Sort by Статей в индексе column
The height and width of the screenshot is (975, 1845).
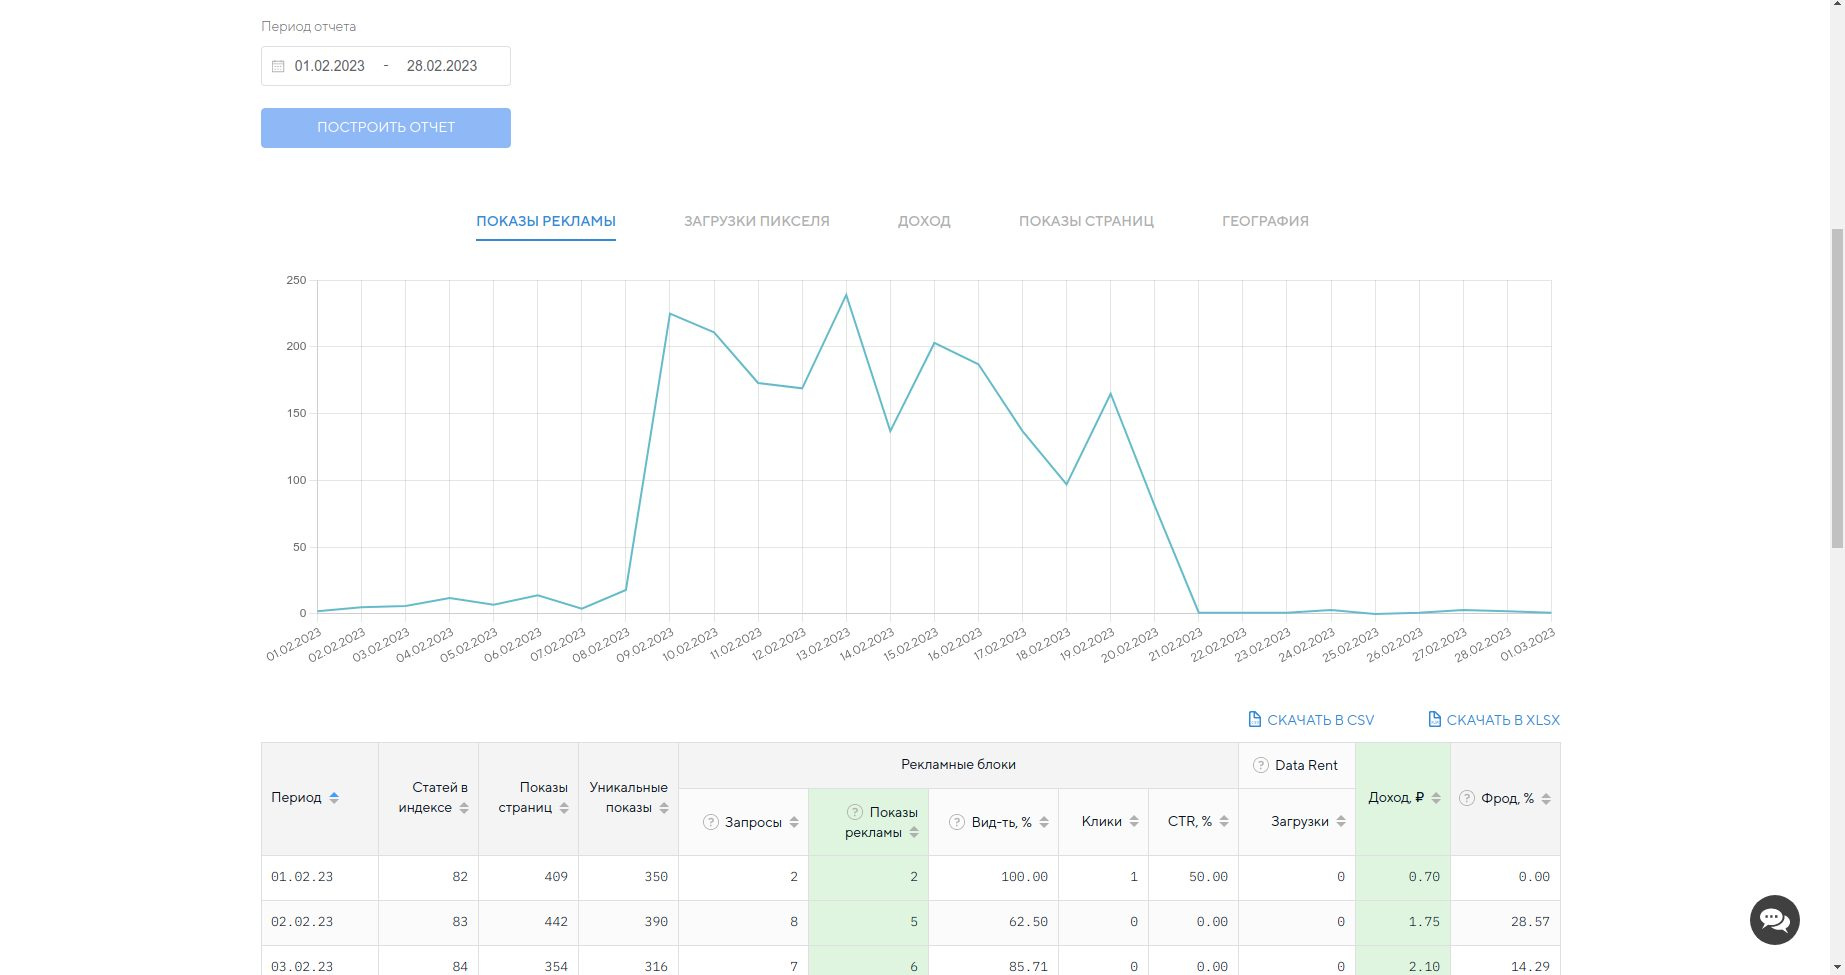[x=464, y=808]
